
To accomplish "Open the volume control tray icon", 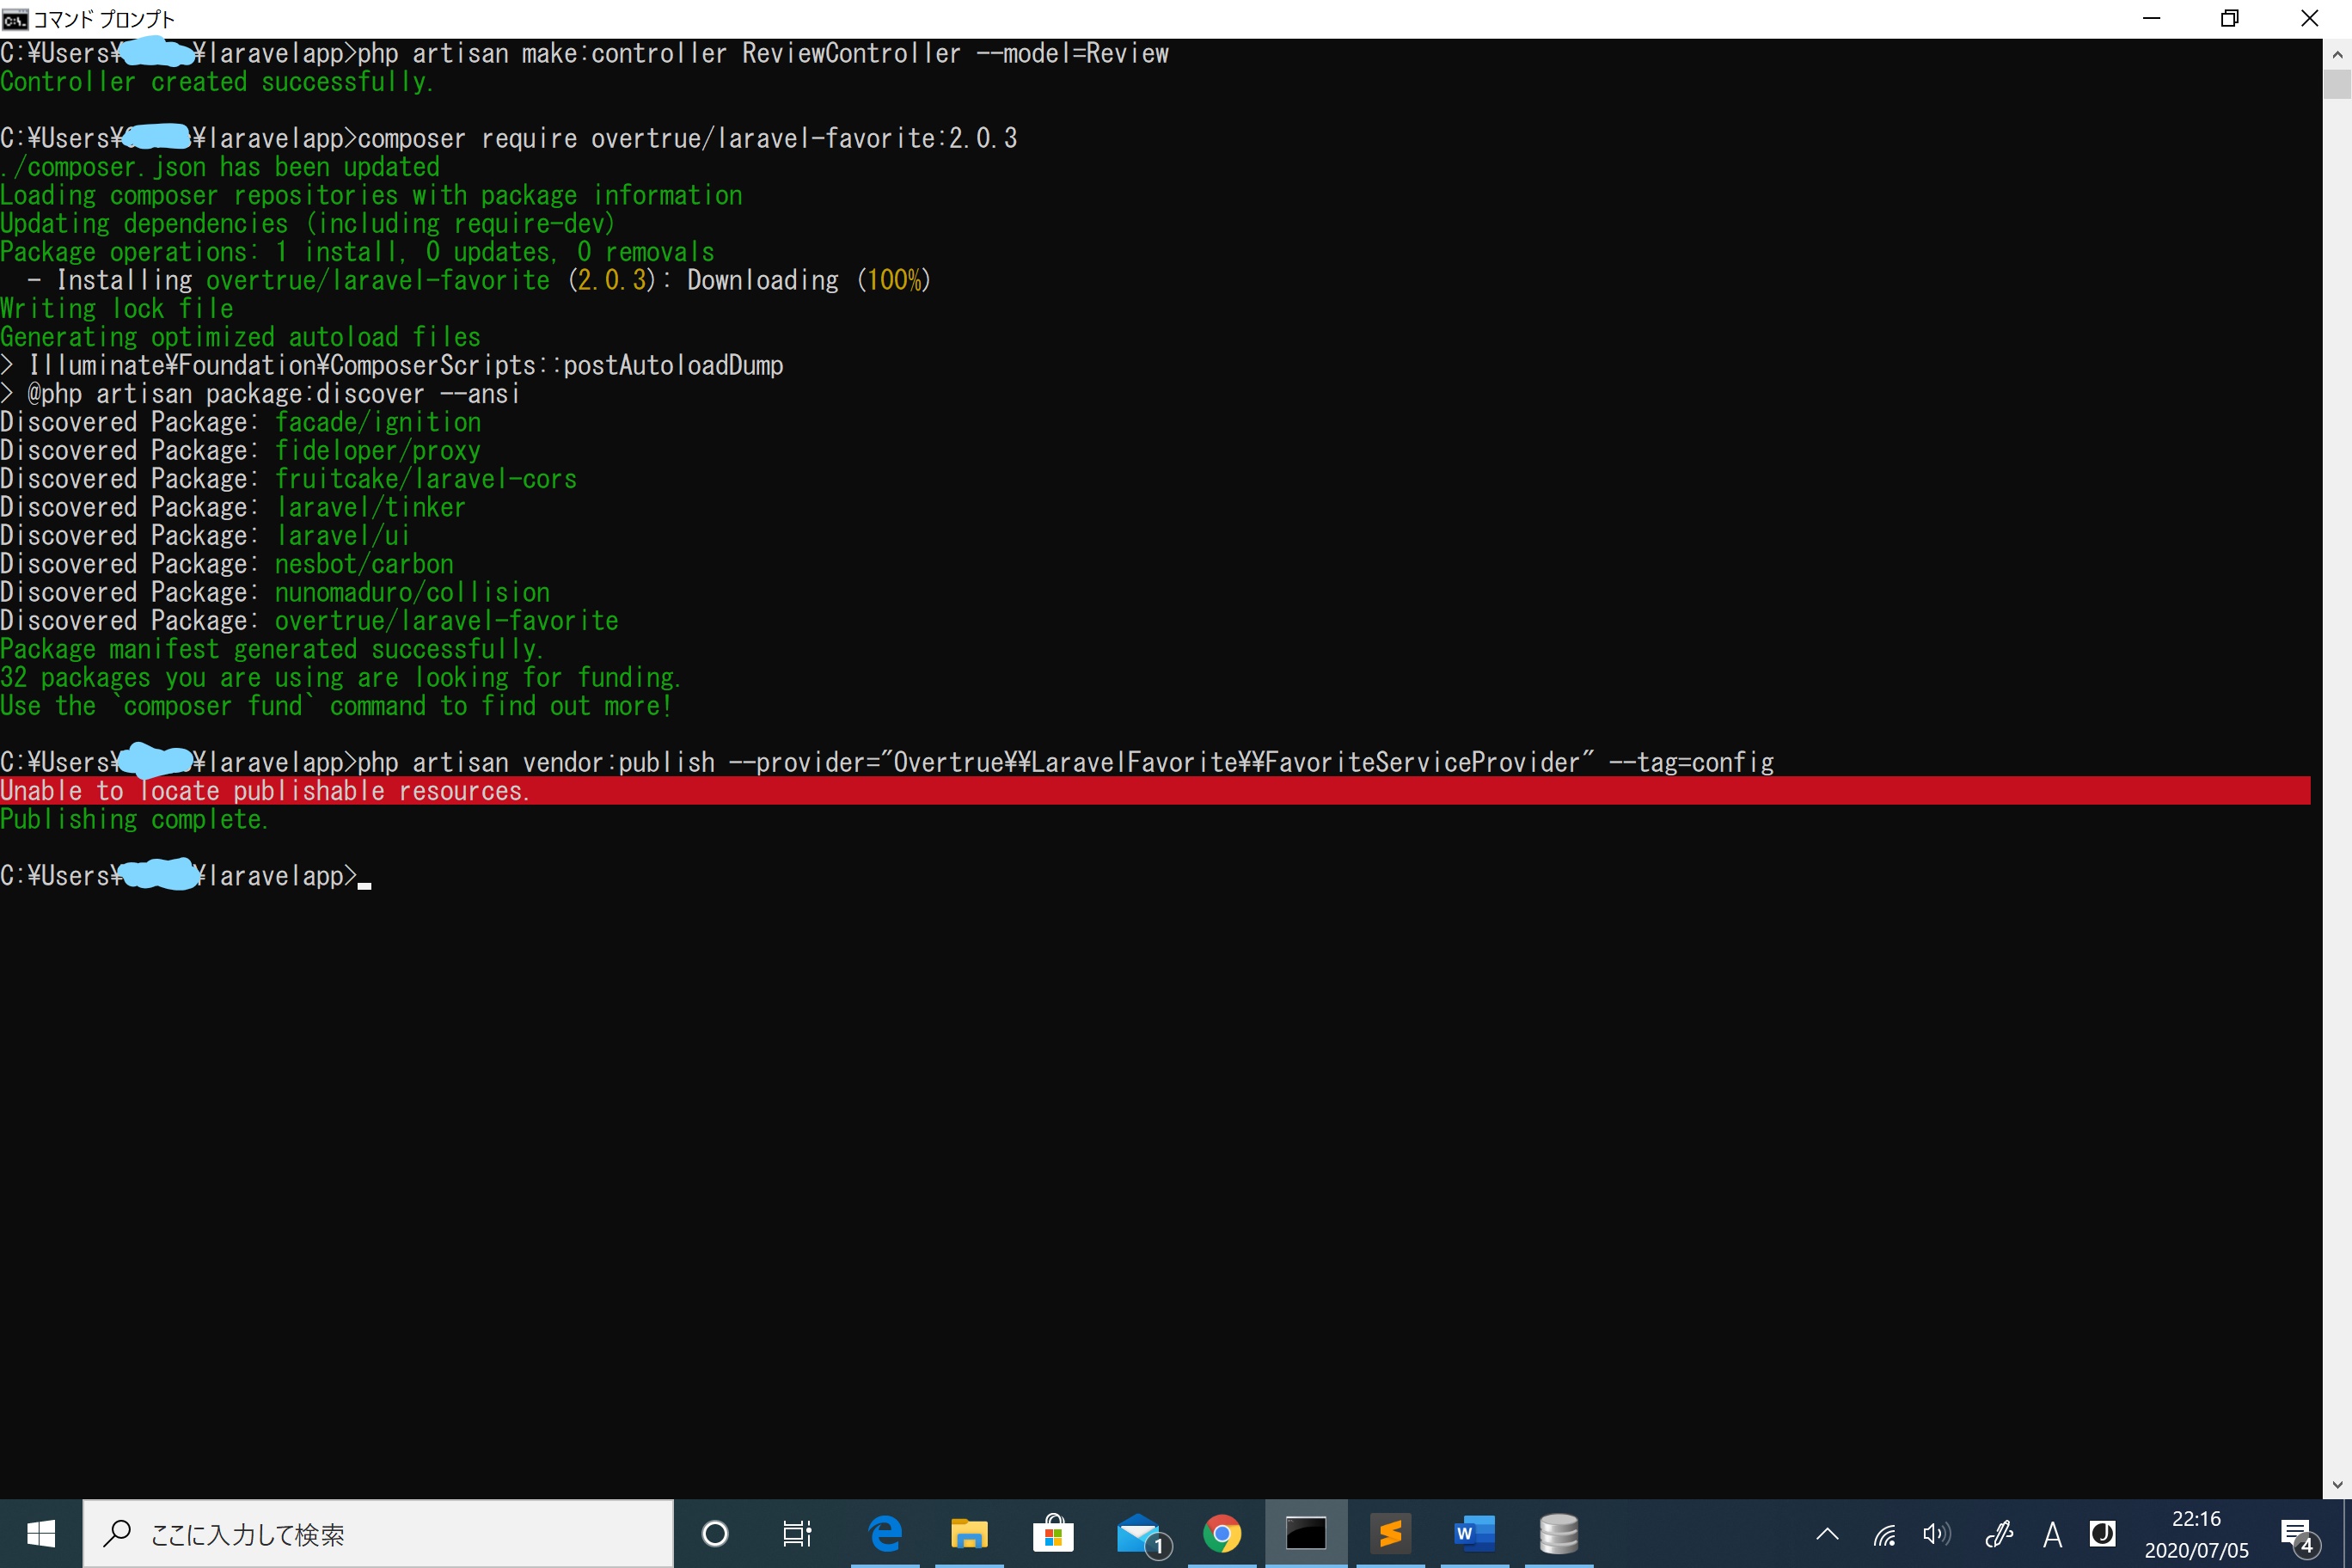I will (1937, 1533).
